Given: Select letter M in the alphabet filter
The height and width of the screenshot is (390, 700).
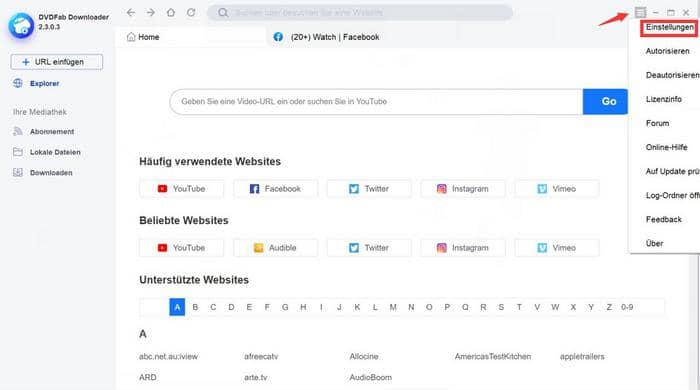Looking at the screenshot, I should (x=393, y=307).
